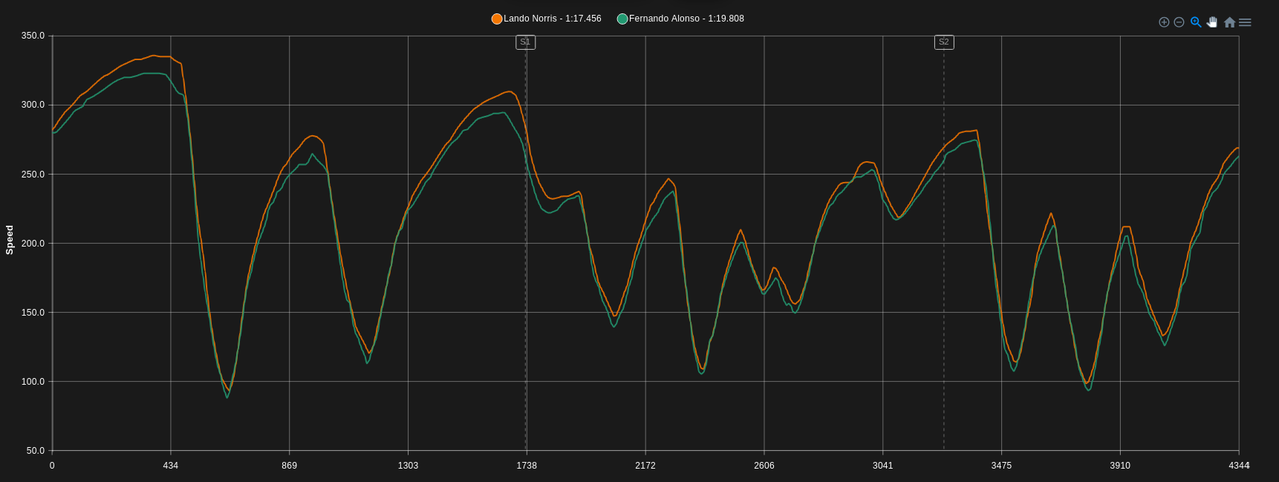Enable the hand panning tool
This screenshot has width=1279, height=482.
1212,22
